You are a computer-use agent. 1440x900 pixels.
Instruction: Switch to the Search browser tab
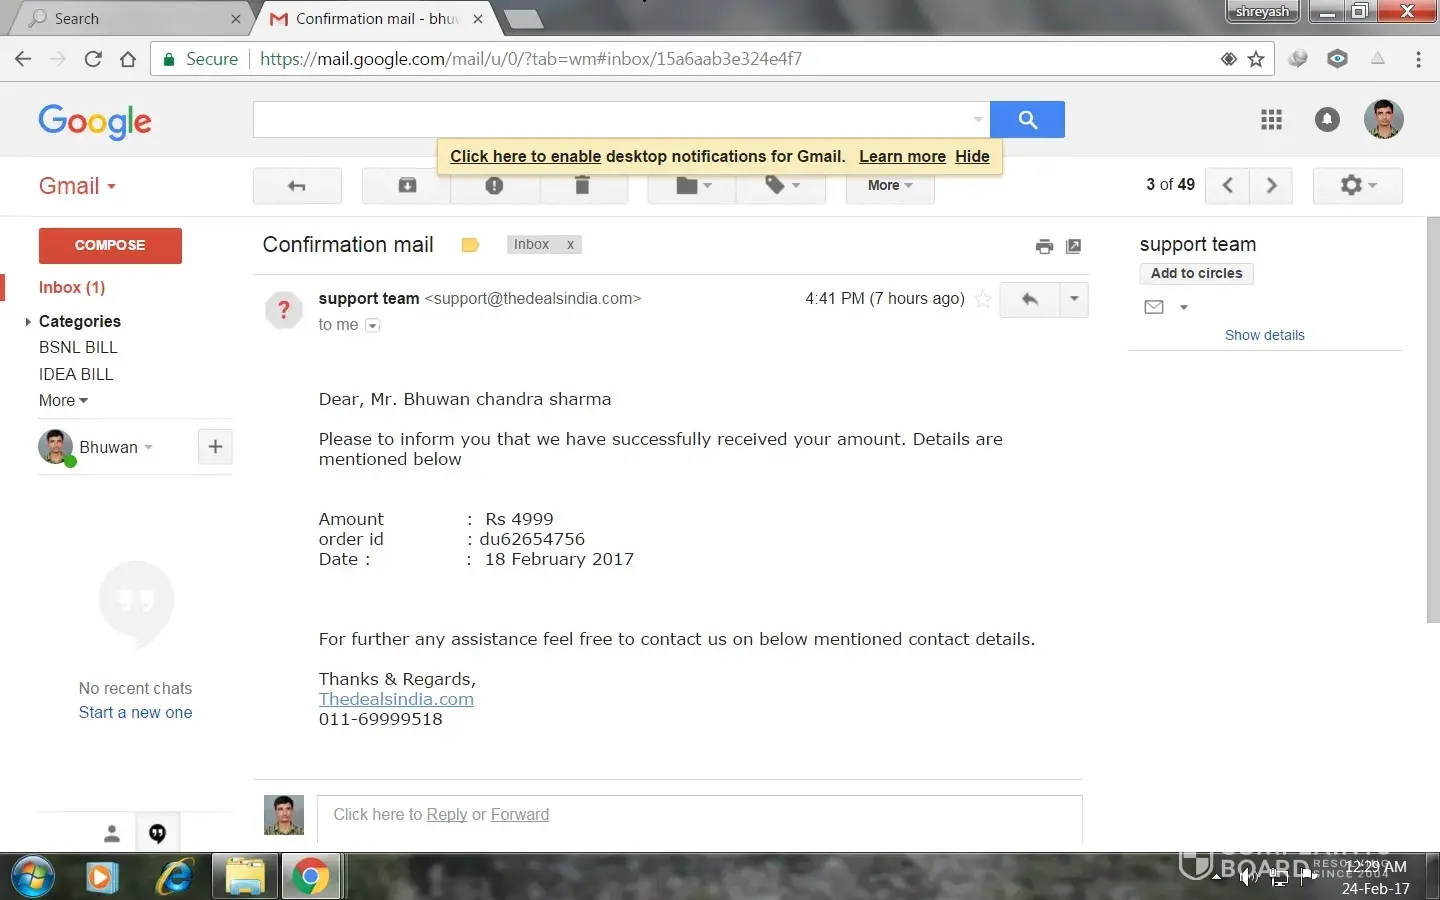pos(130,19)
